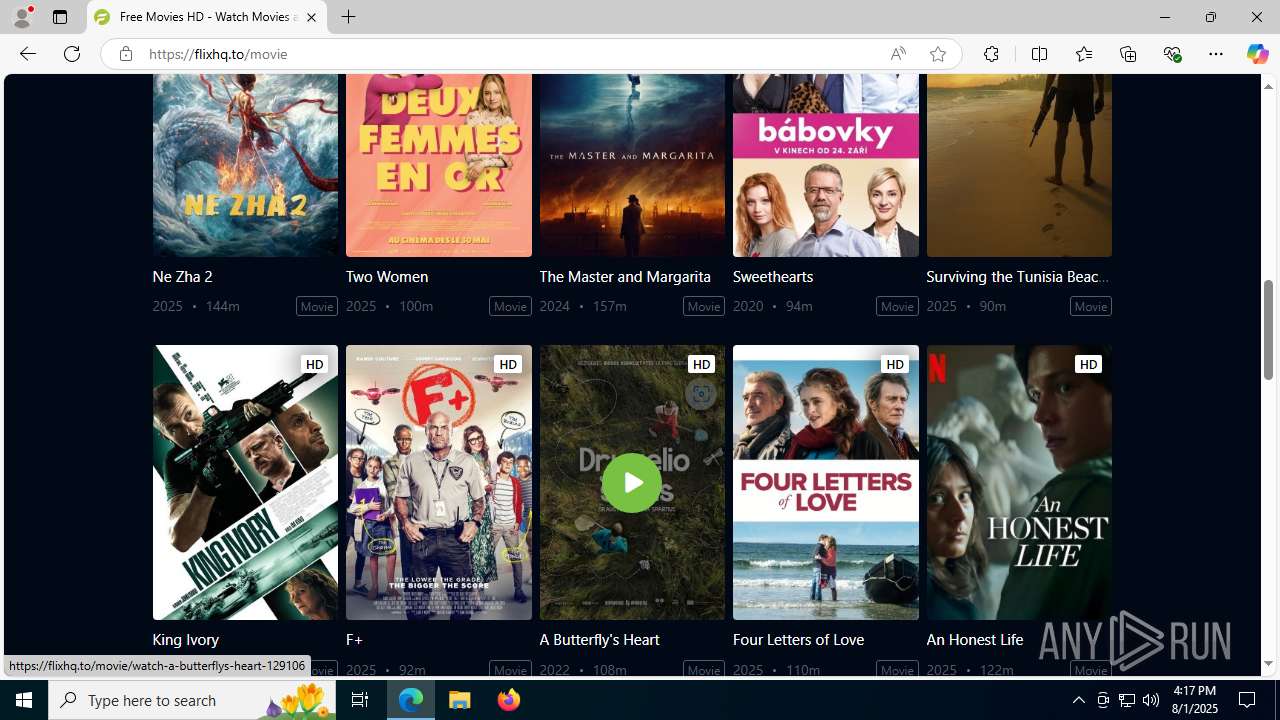Open An Honest Life poster

(1019, 482)
